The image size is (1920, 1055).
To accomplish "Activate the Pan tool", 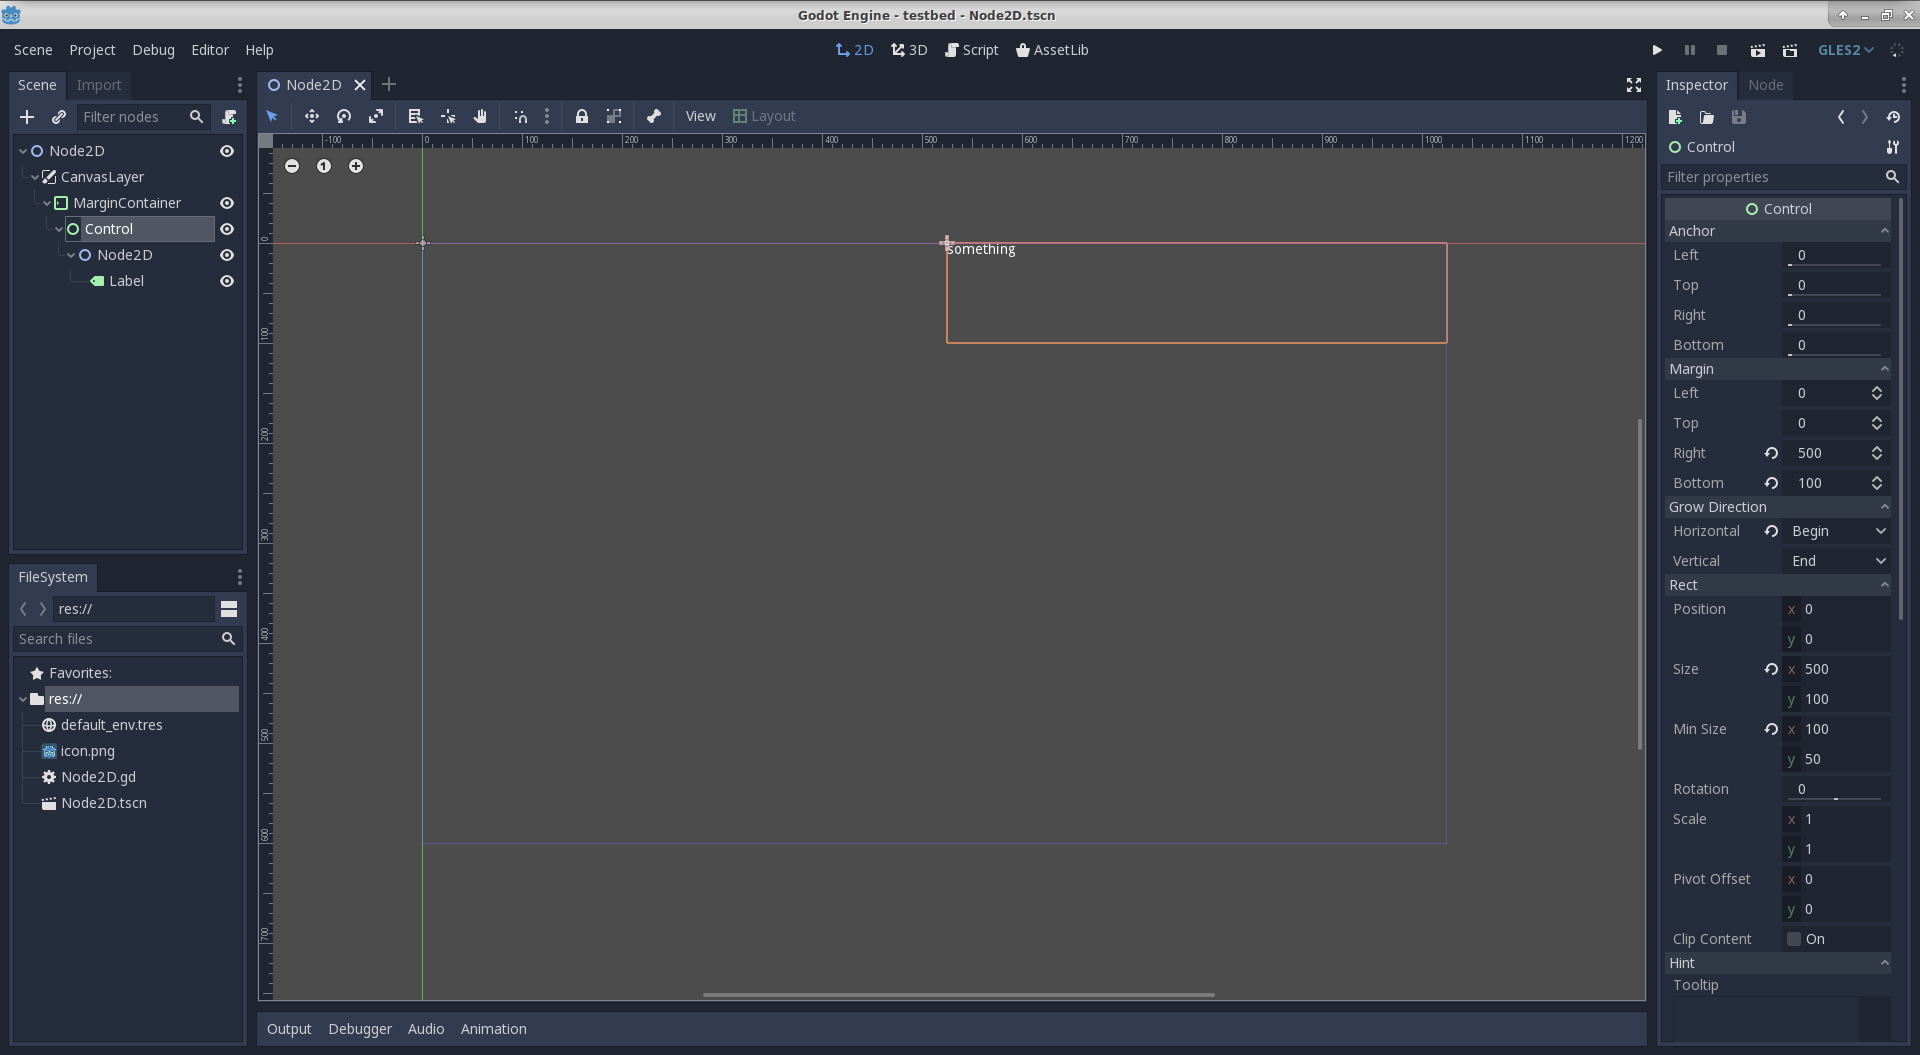I will (480, 116).
